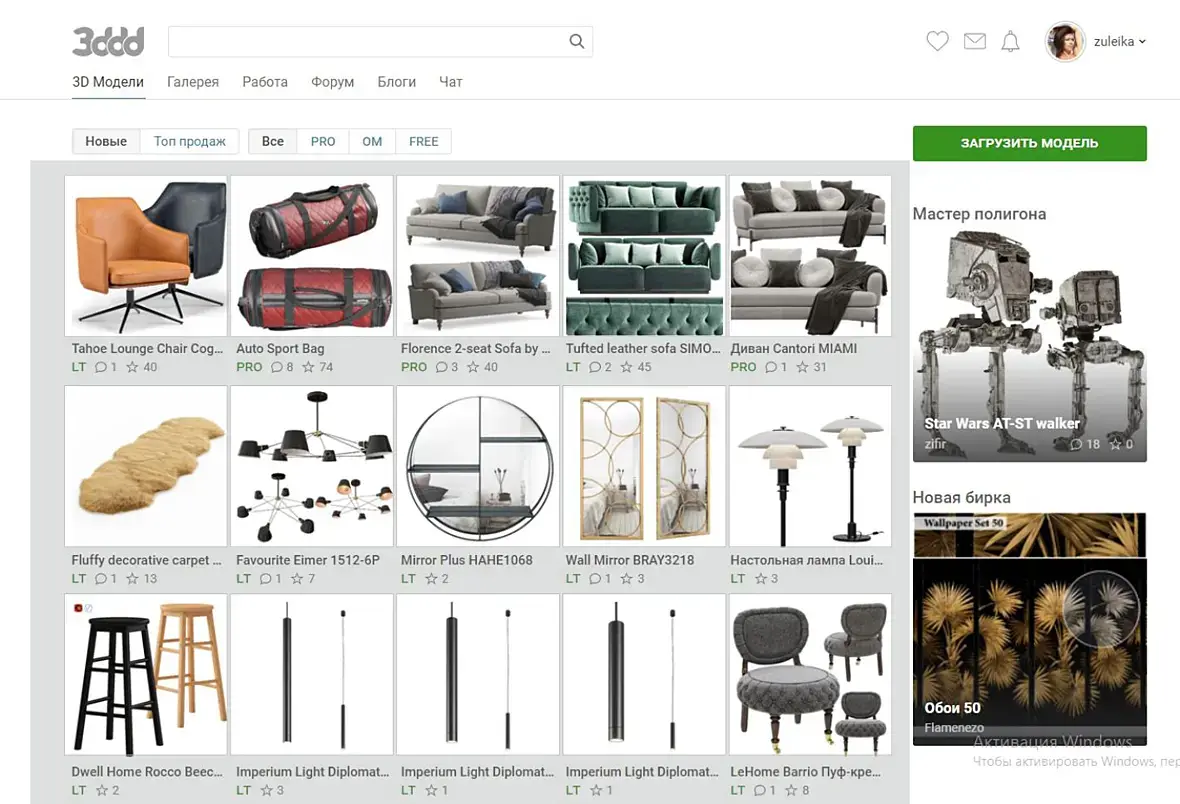Open favorites heart icon
The image size is (1180, 804).
(x=937, y=41)
